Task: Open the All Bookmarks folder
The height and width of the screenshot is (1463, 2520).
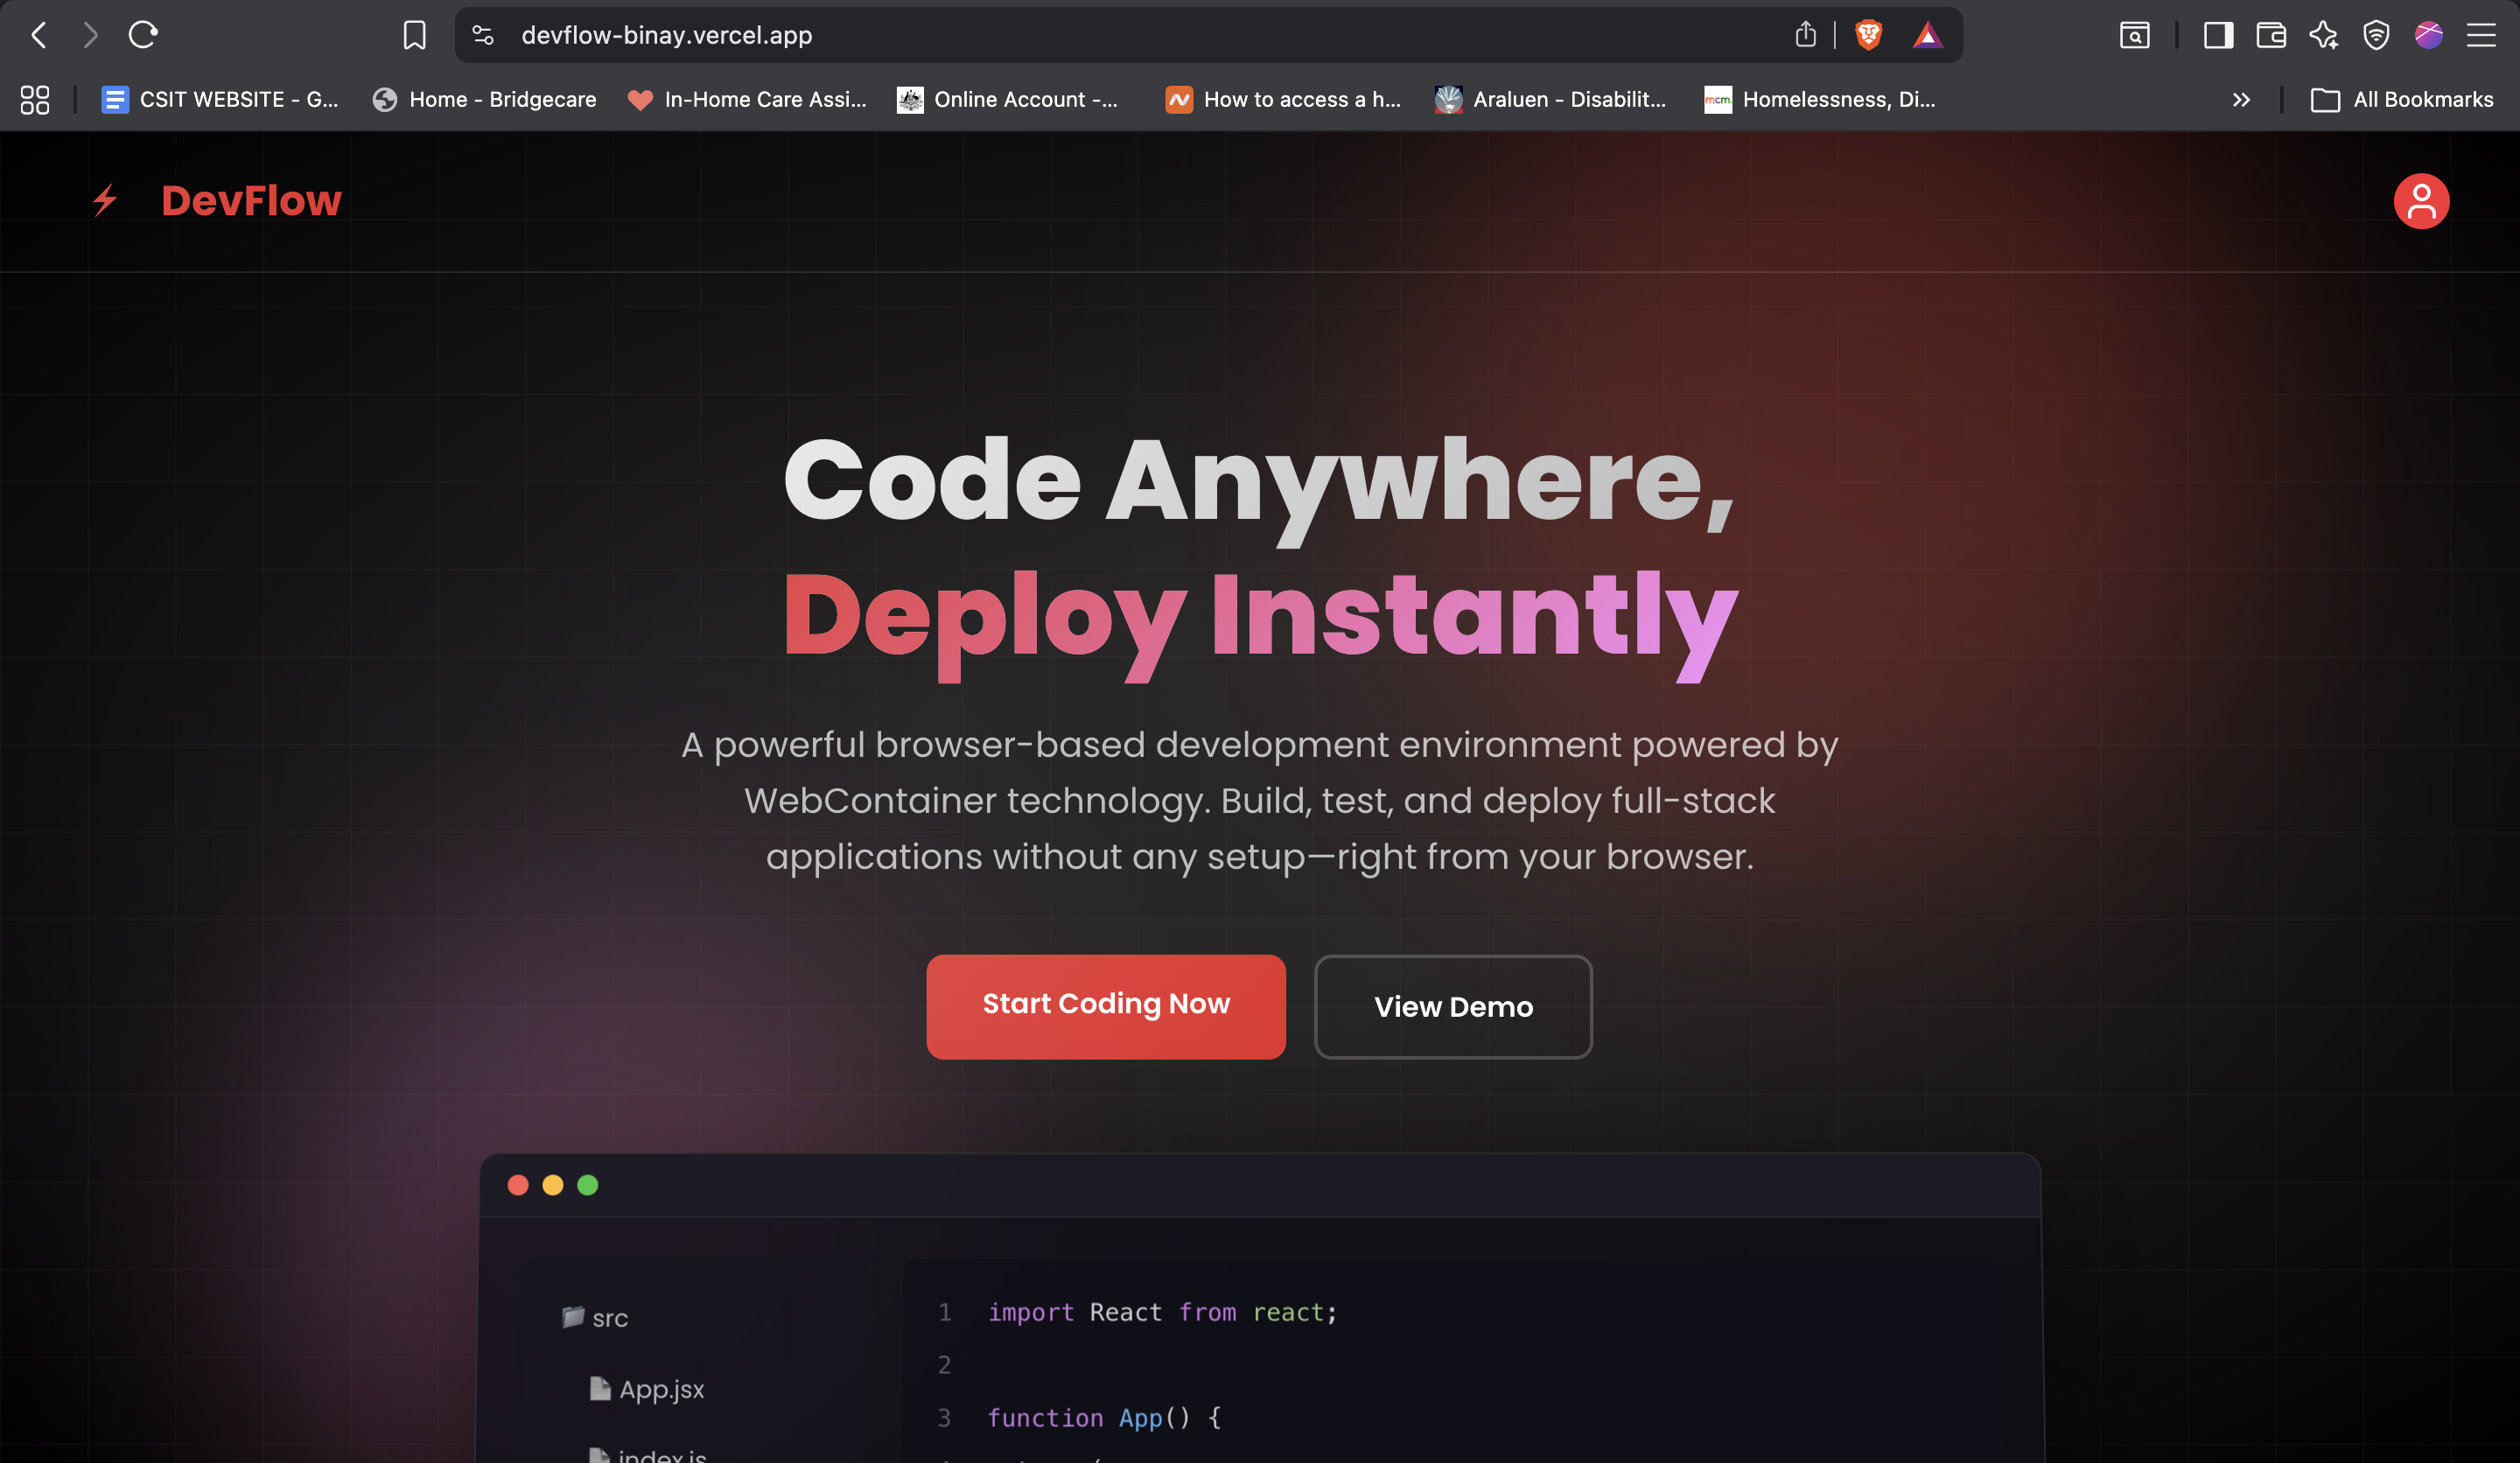Action: click(2402, 99)
